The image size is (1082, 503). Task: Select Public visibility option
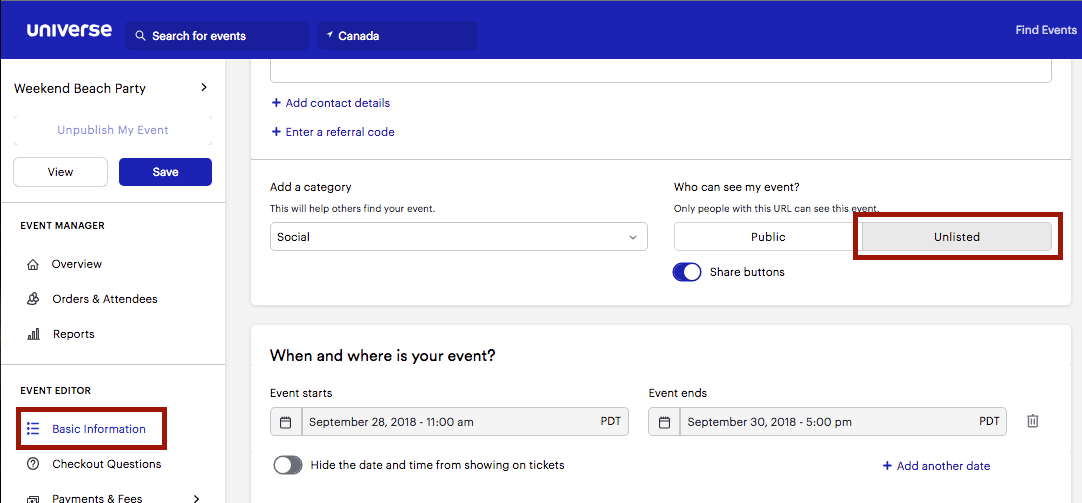point(768,237)
